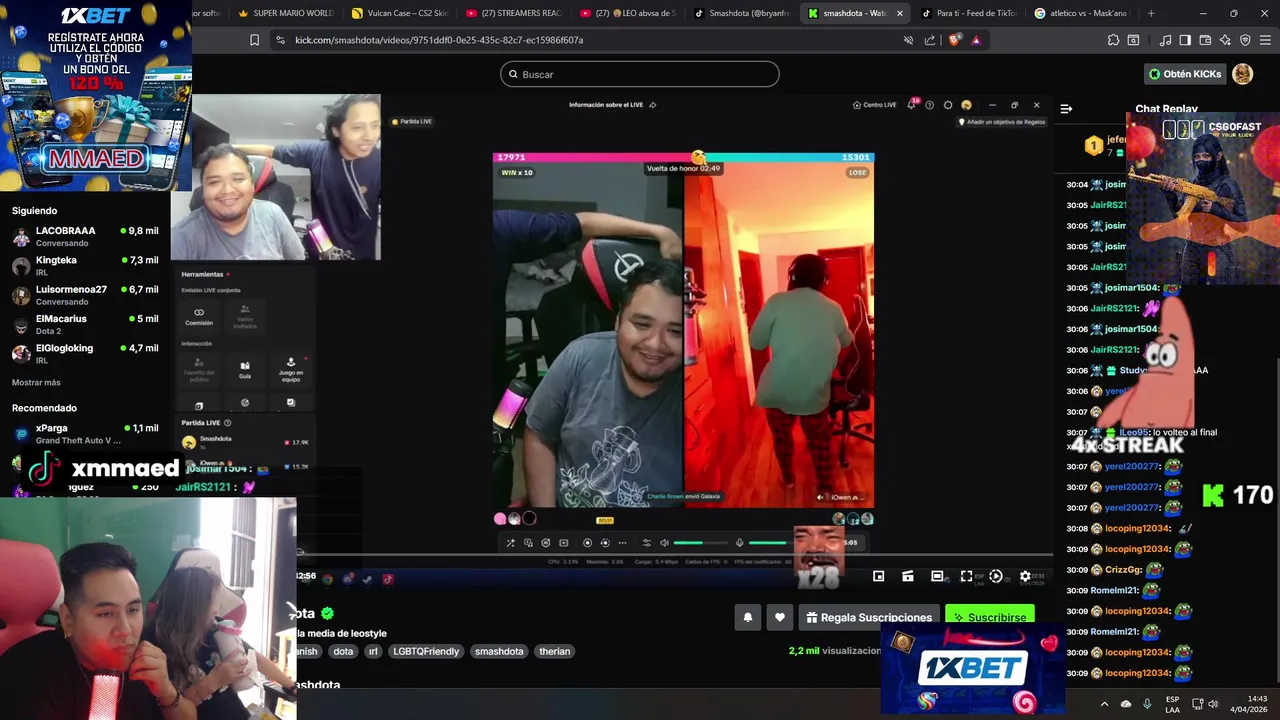Click the cast icon in the Kick player
Screen dimensions: 1280x720
click(x=907, y=576)
